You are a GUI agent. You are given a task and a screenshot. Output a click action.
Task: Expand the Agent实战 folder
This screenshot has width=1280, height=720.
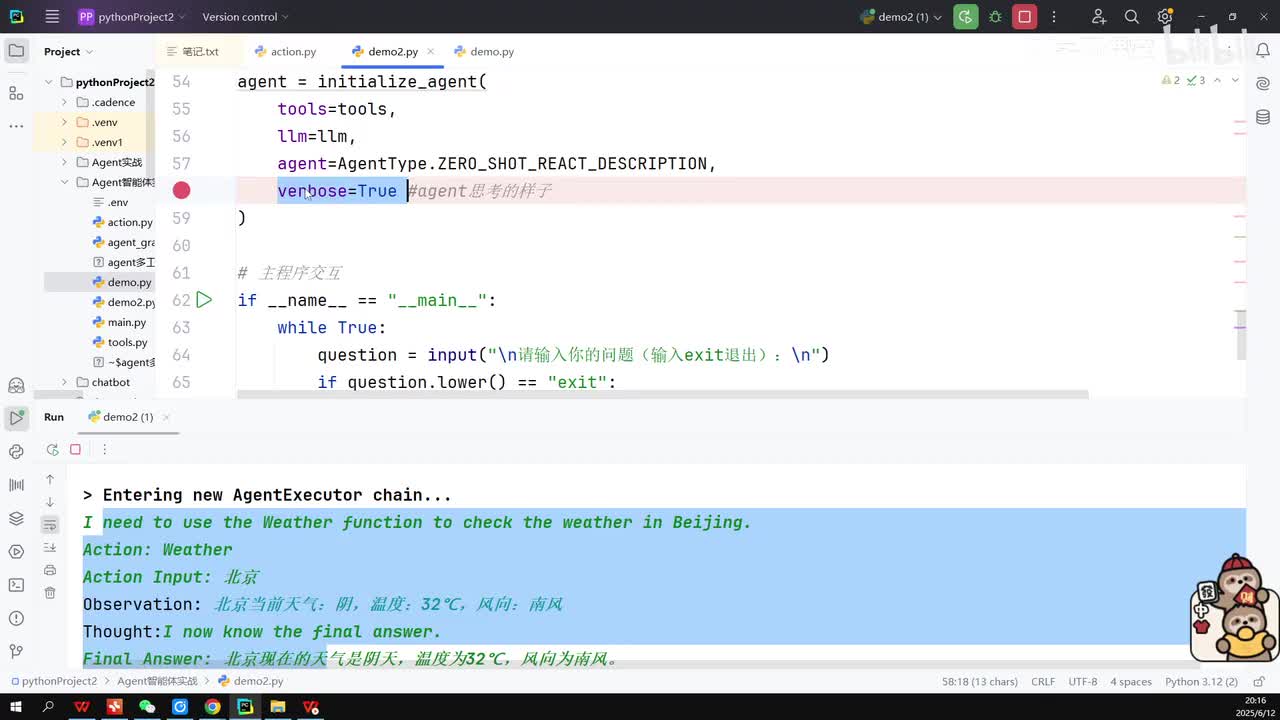(x=64, y=162)
